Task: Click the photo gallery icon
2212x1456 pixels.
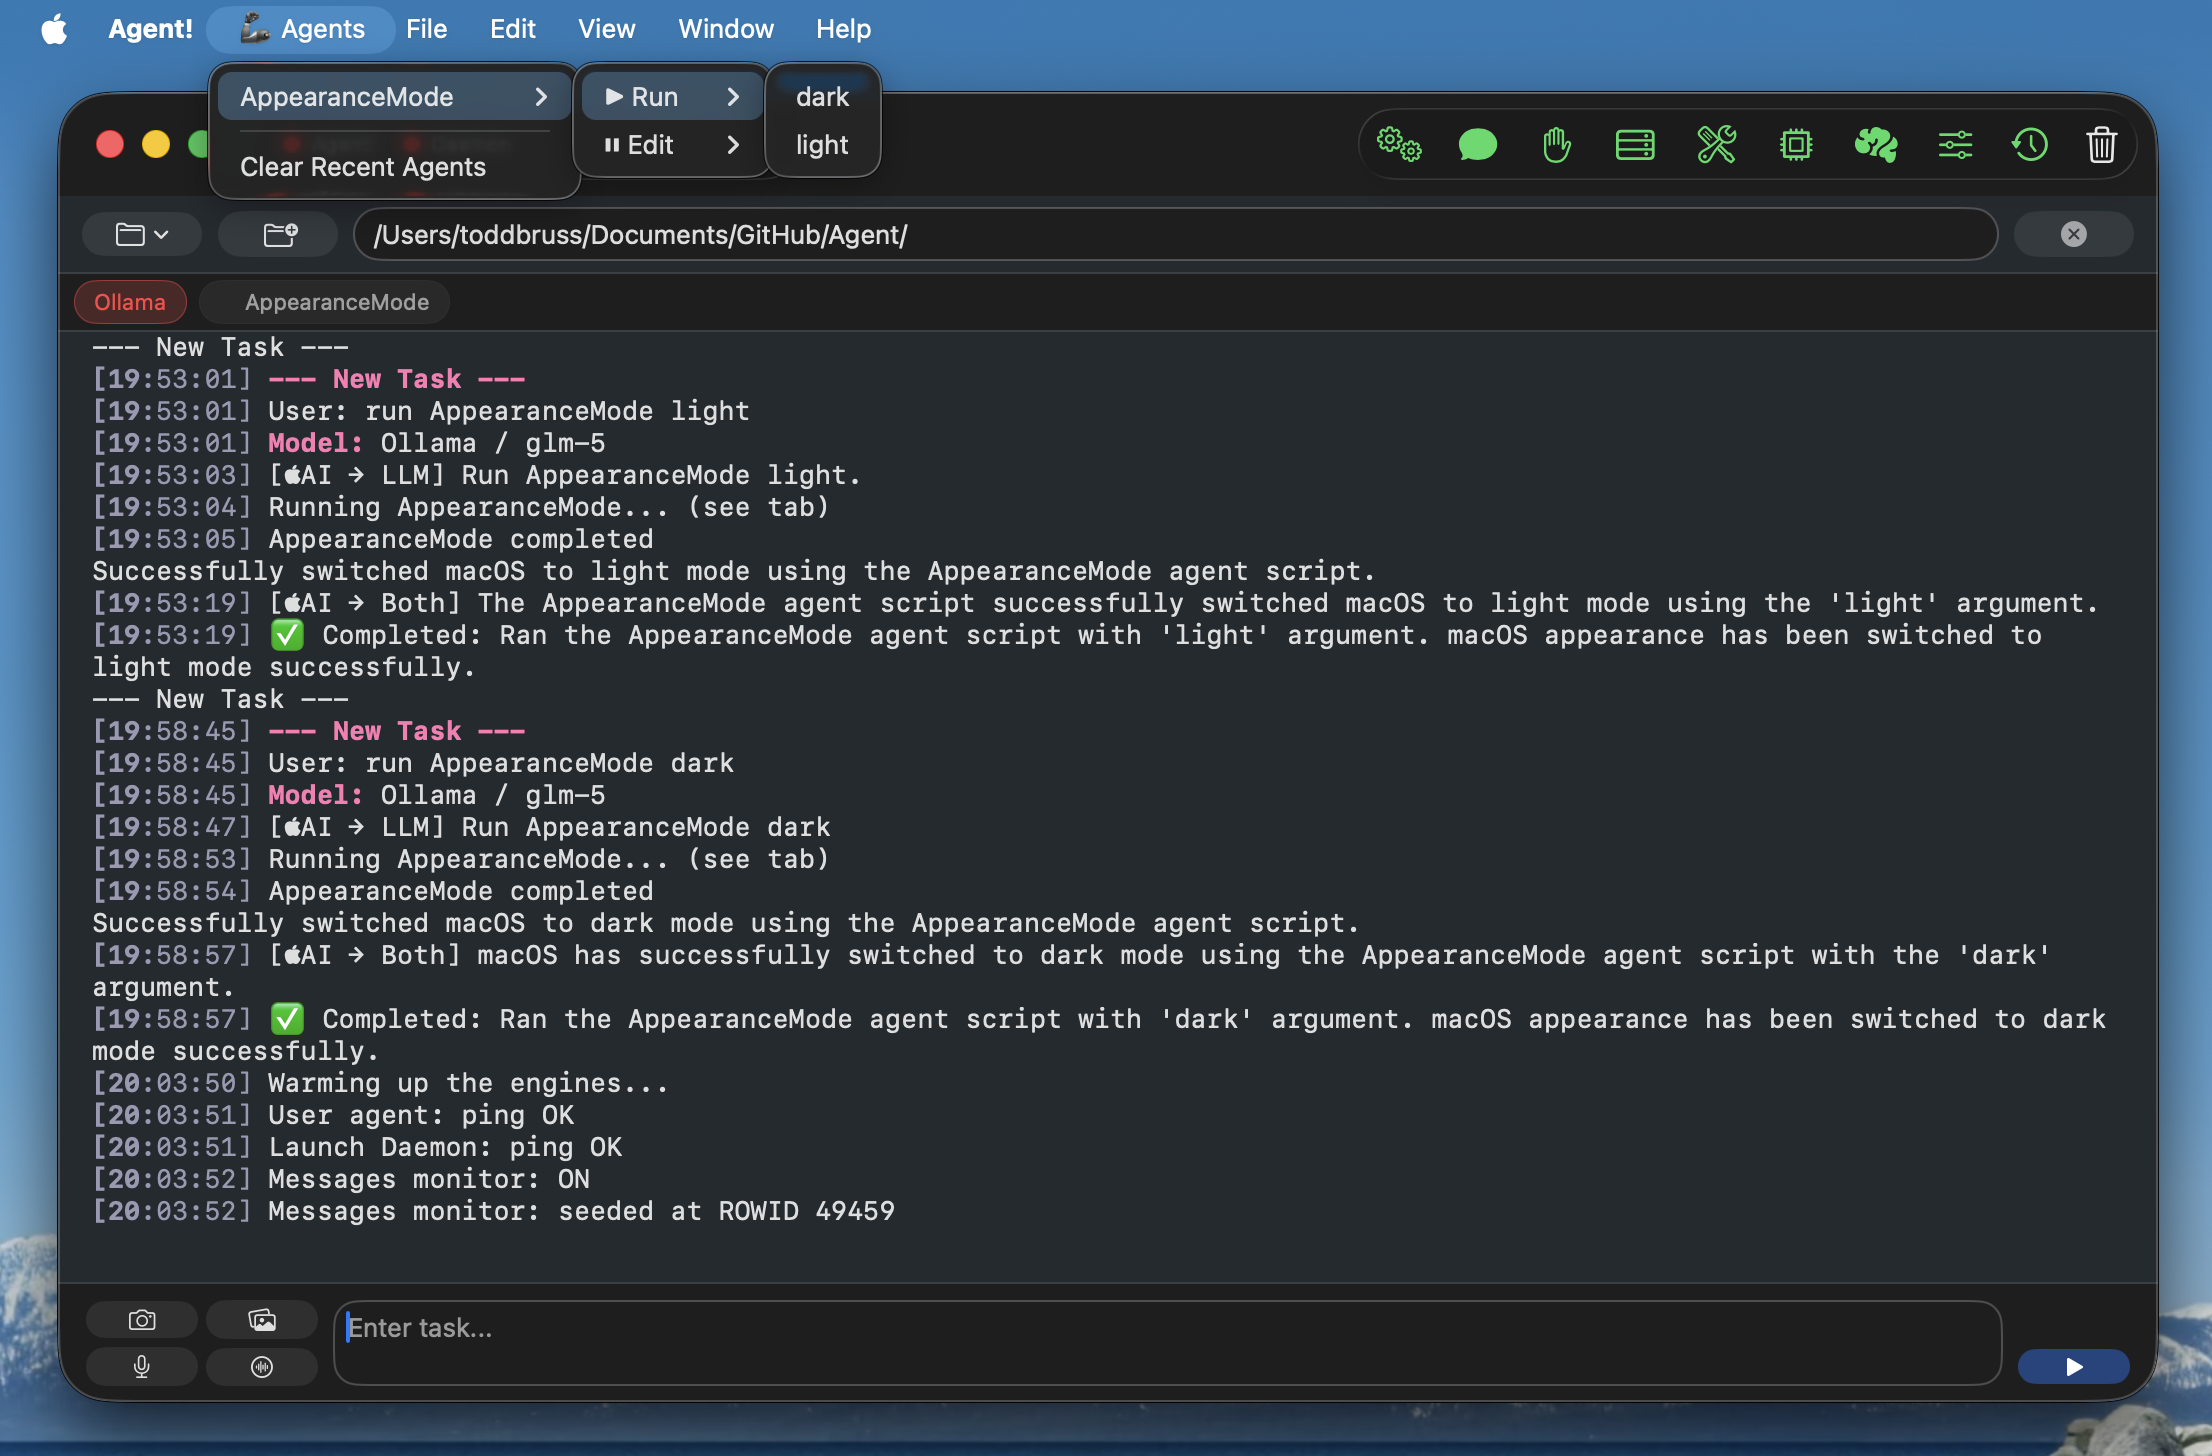Action: pos(262,1320)
